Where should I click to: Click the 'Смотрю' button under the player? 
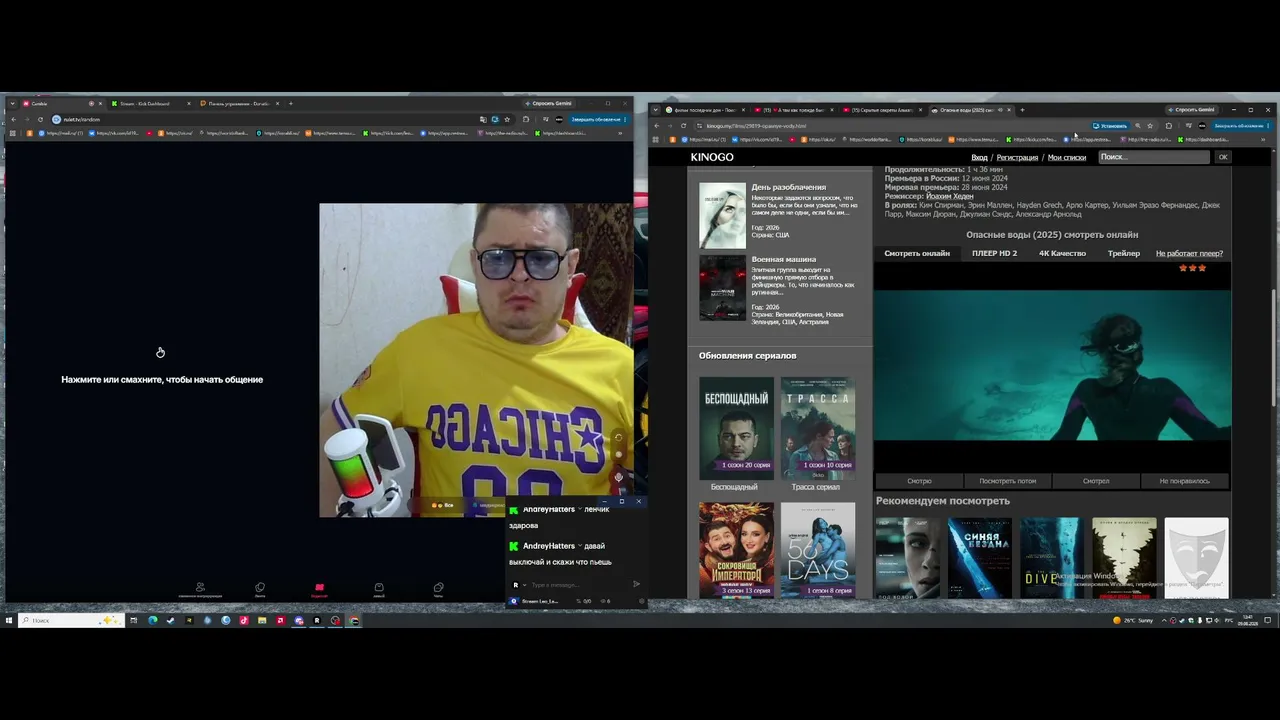tap(919, 481)
